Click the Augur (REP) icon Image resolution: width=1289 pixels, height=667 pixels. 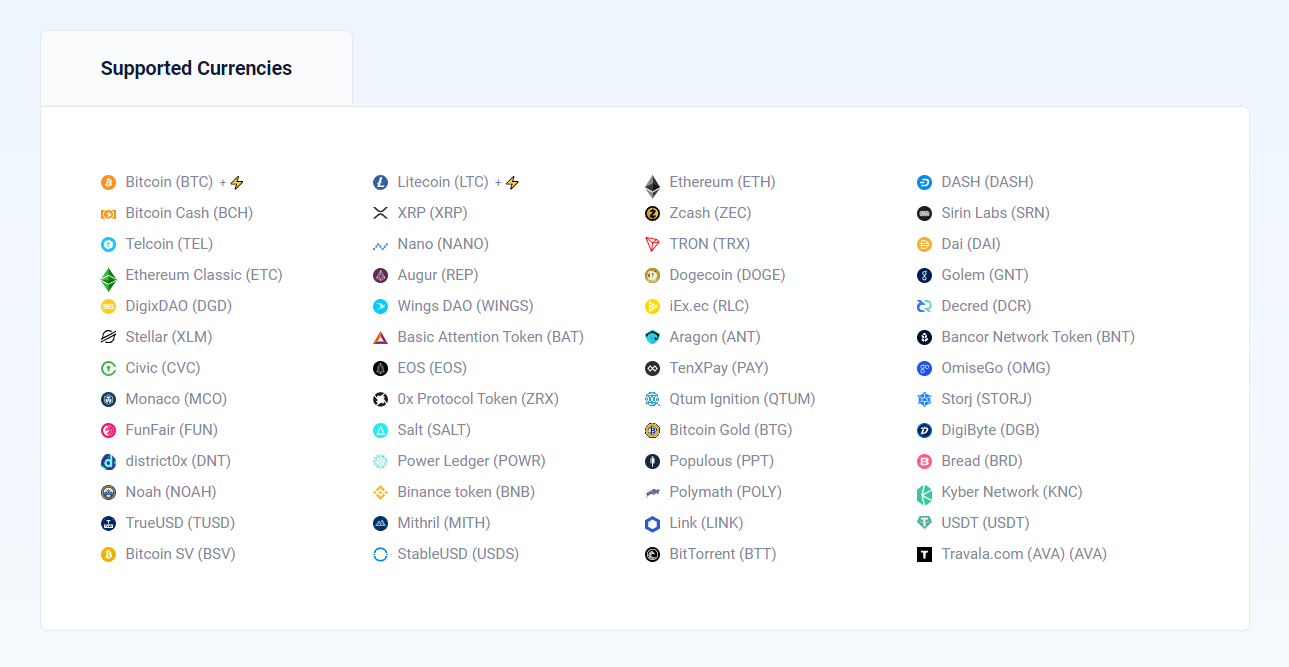[380, 276]
